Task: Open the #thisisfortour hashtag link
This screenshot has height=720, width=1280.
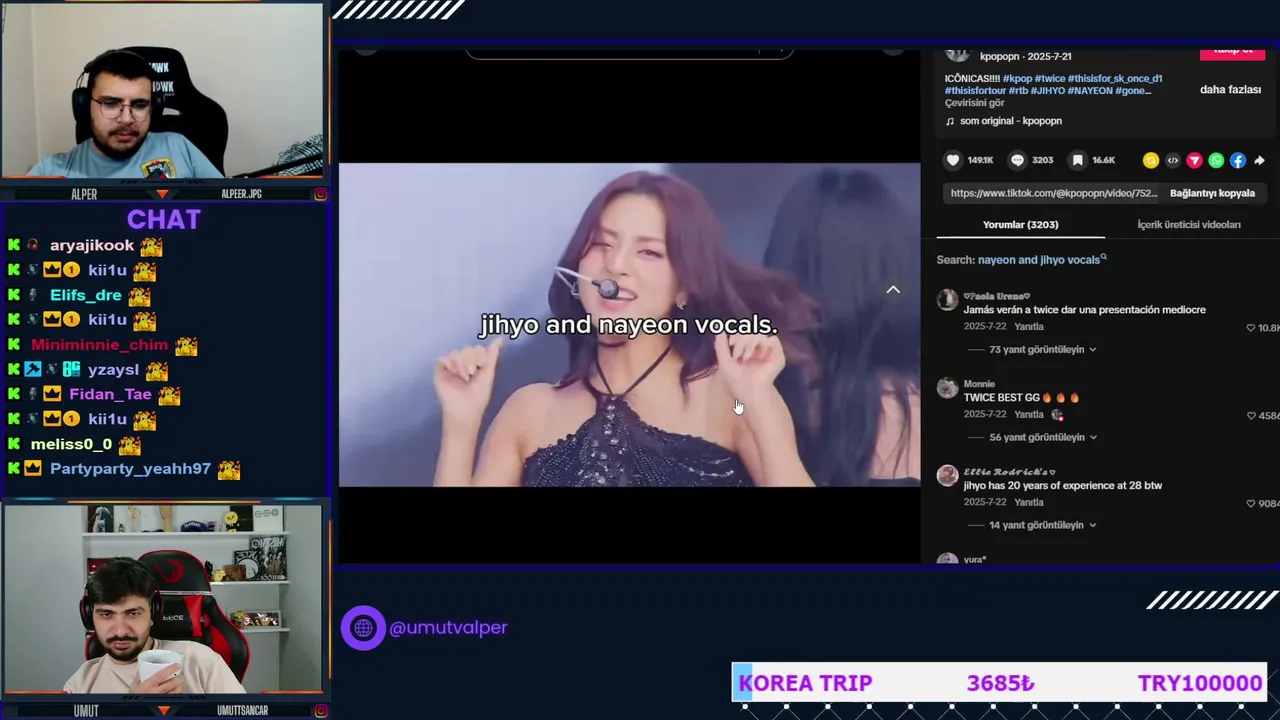Action: coord(976,91)
